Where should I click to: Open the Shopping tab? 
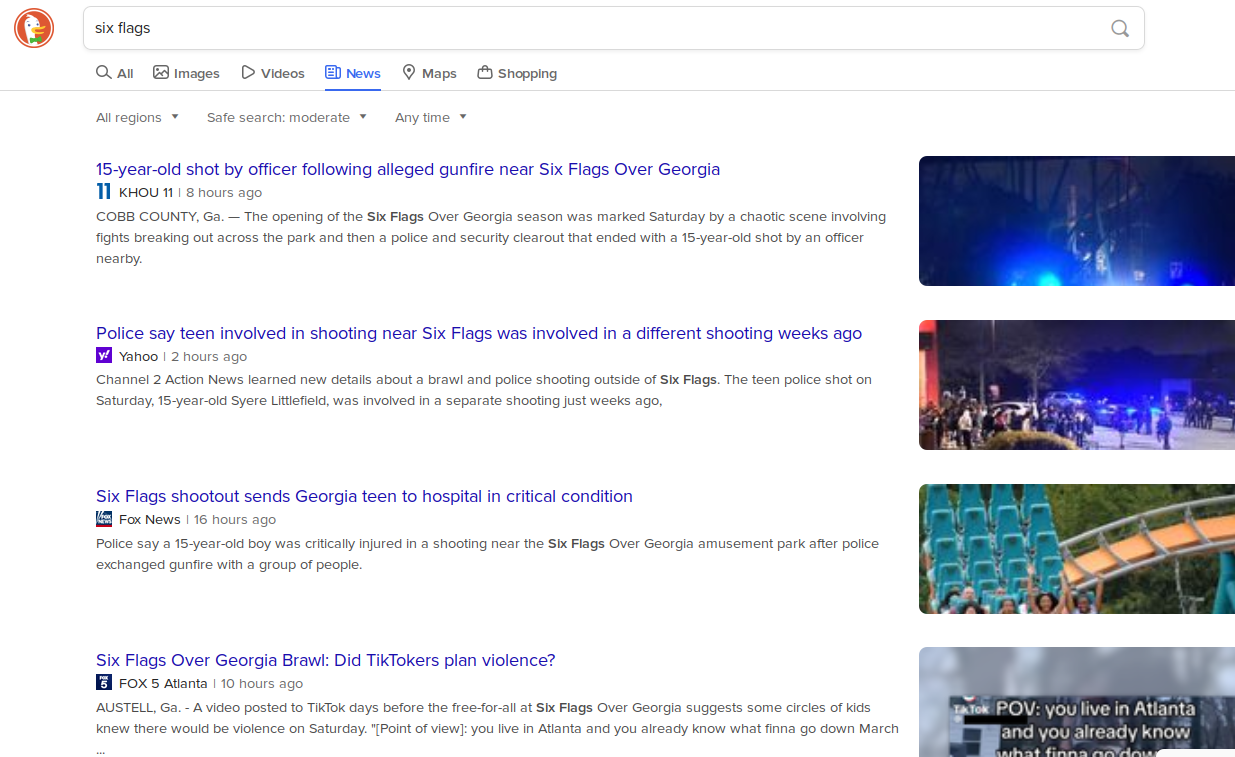point(517,73)
